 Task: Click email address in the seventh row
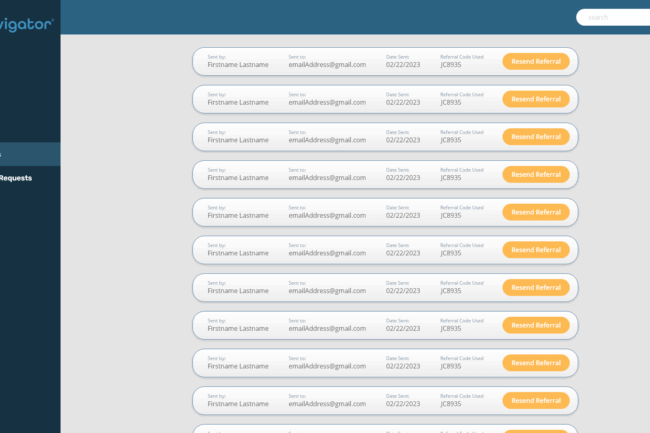point(327,291)
